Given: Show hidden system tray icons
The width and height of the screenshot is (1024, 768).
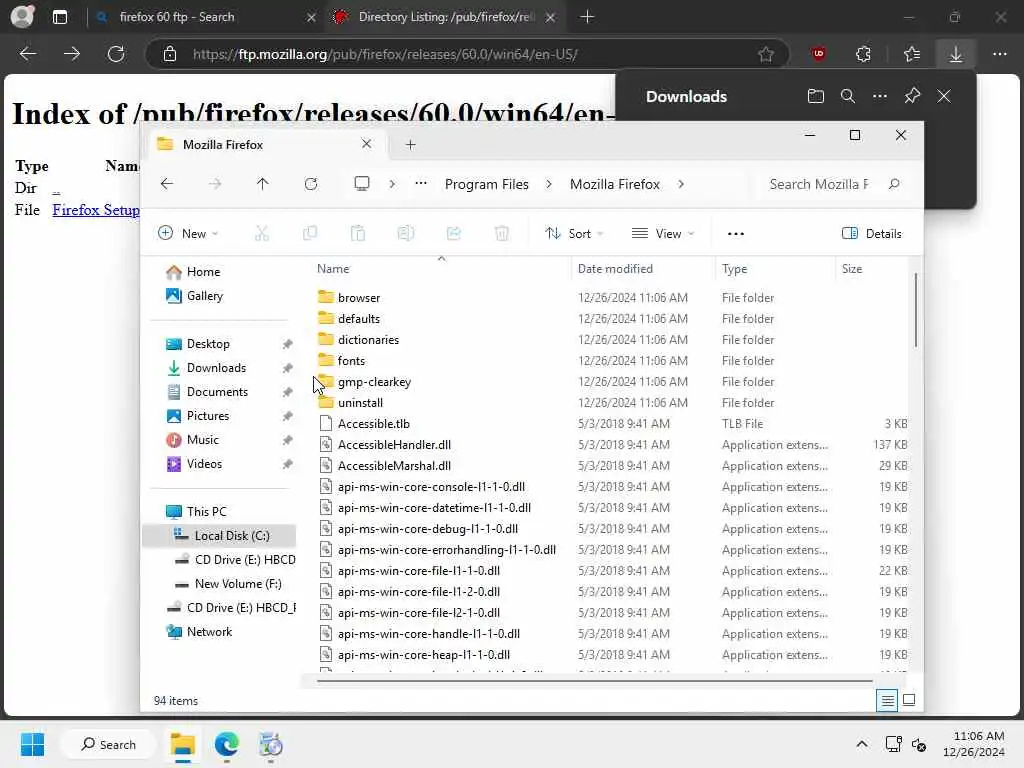Looking at the screenshot, I should [862, 744].
